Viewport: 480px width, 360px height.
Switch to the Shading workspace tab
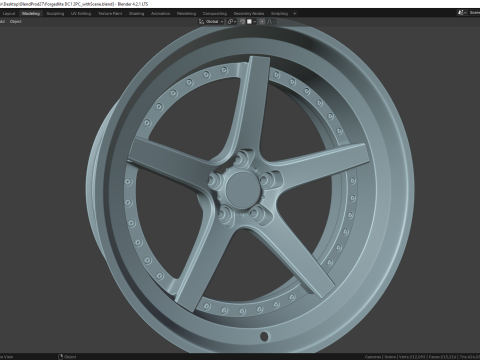[x=137, y=14]
